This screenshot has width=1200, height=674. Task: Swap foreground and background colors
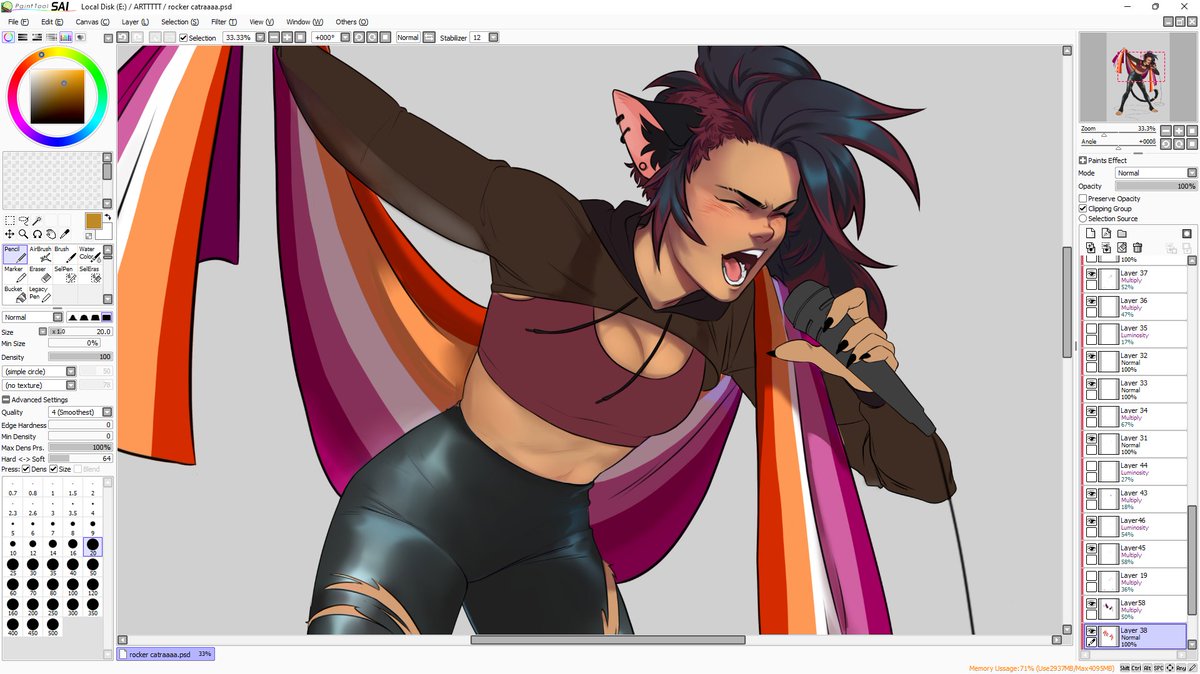pos(107,217)
